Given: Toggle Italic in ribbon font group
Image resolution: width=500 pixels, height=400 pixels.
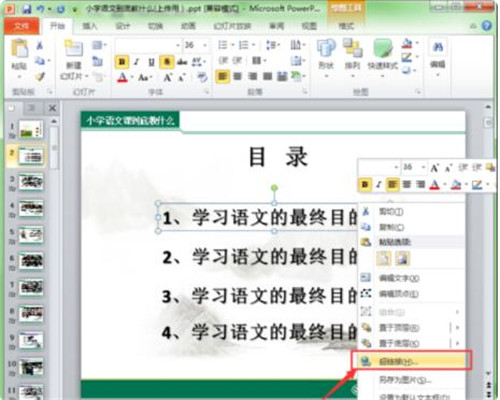Looking at the screenshot, I should (137, 62).
